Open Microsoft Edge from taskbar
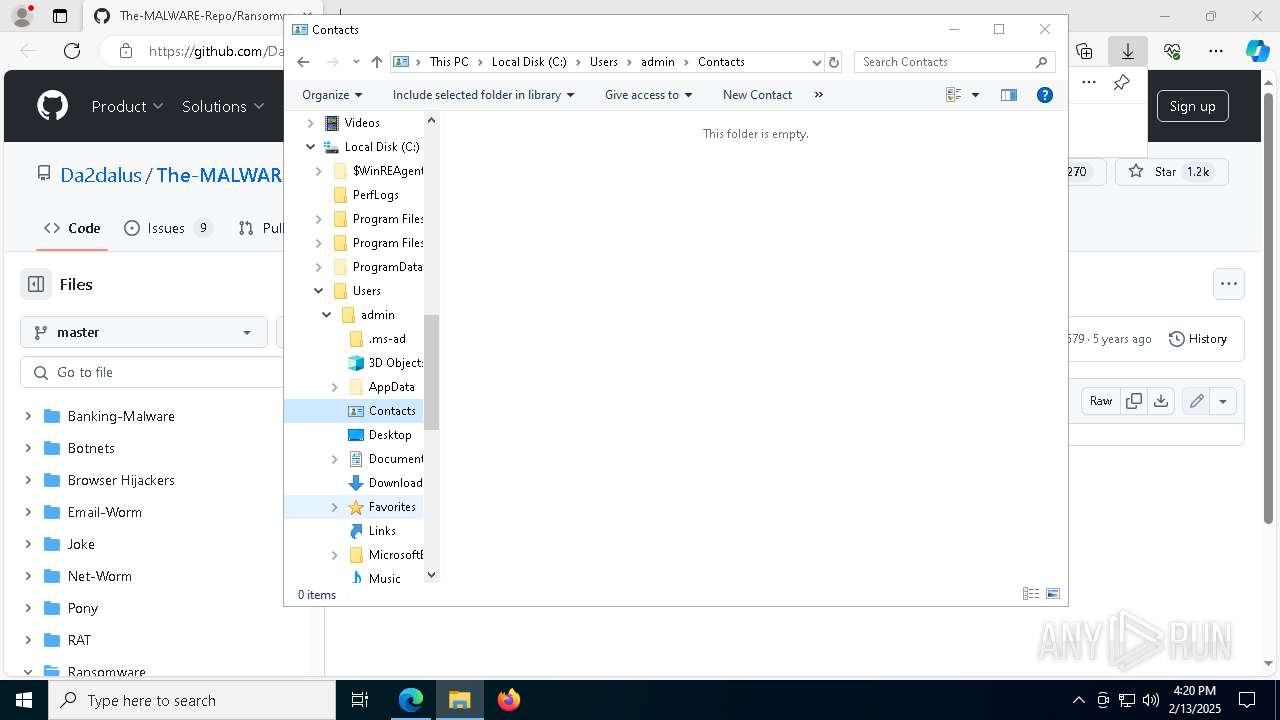Viewport: 1280px width, 720px height. tap(411, 700)
